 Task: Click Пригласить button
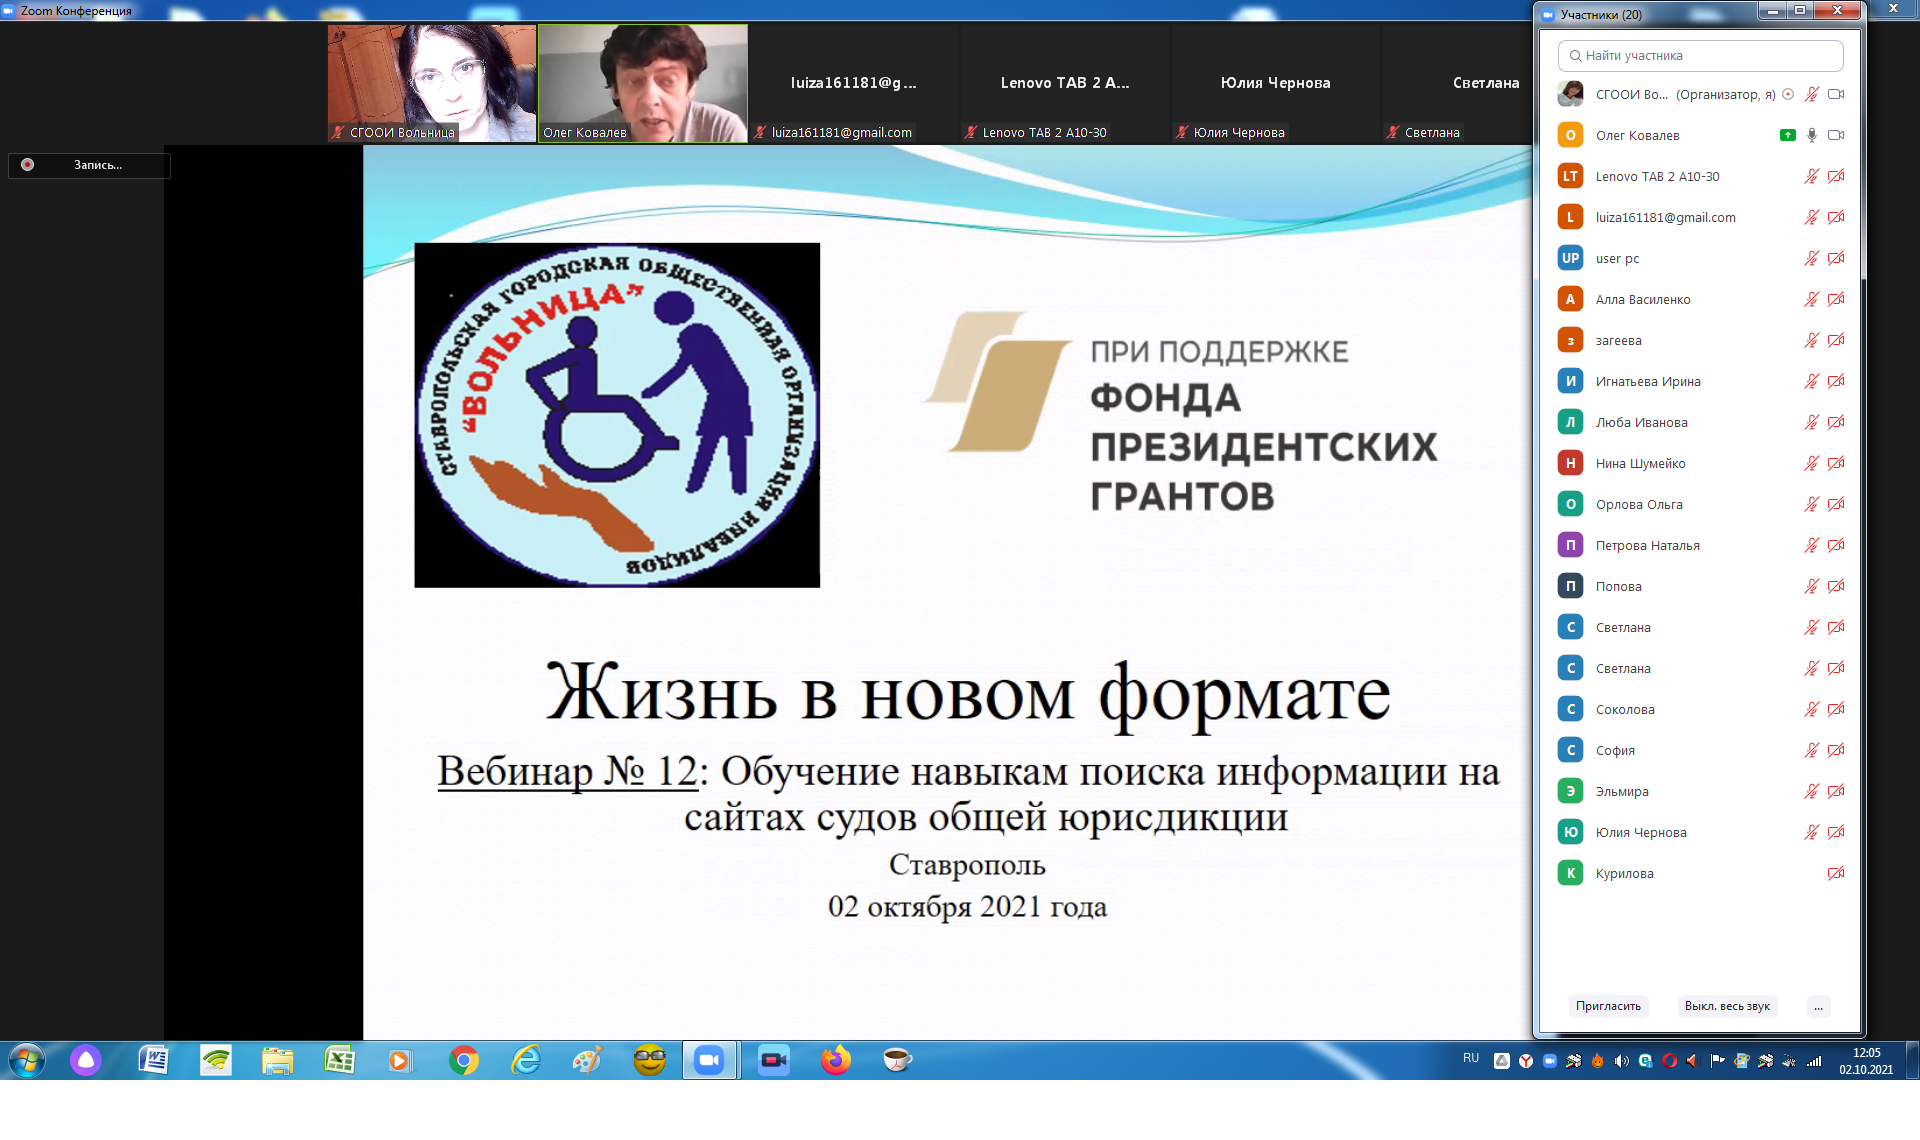pyautogui.click(x=1608, y=1006)
